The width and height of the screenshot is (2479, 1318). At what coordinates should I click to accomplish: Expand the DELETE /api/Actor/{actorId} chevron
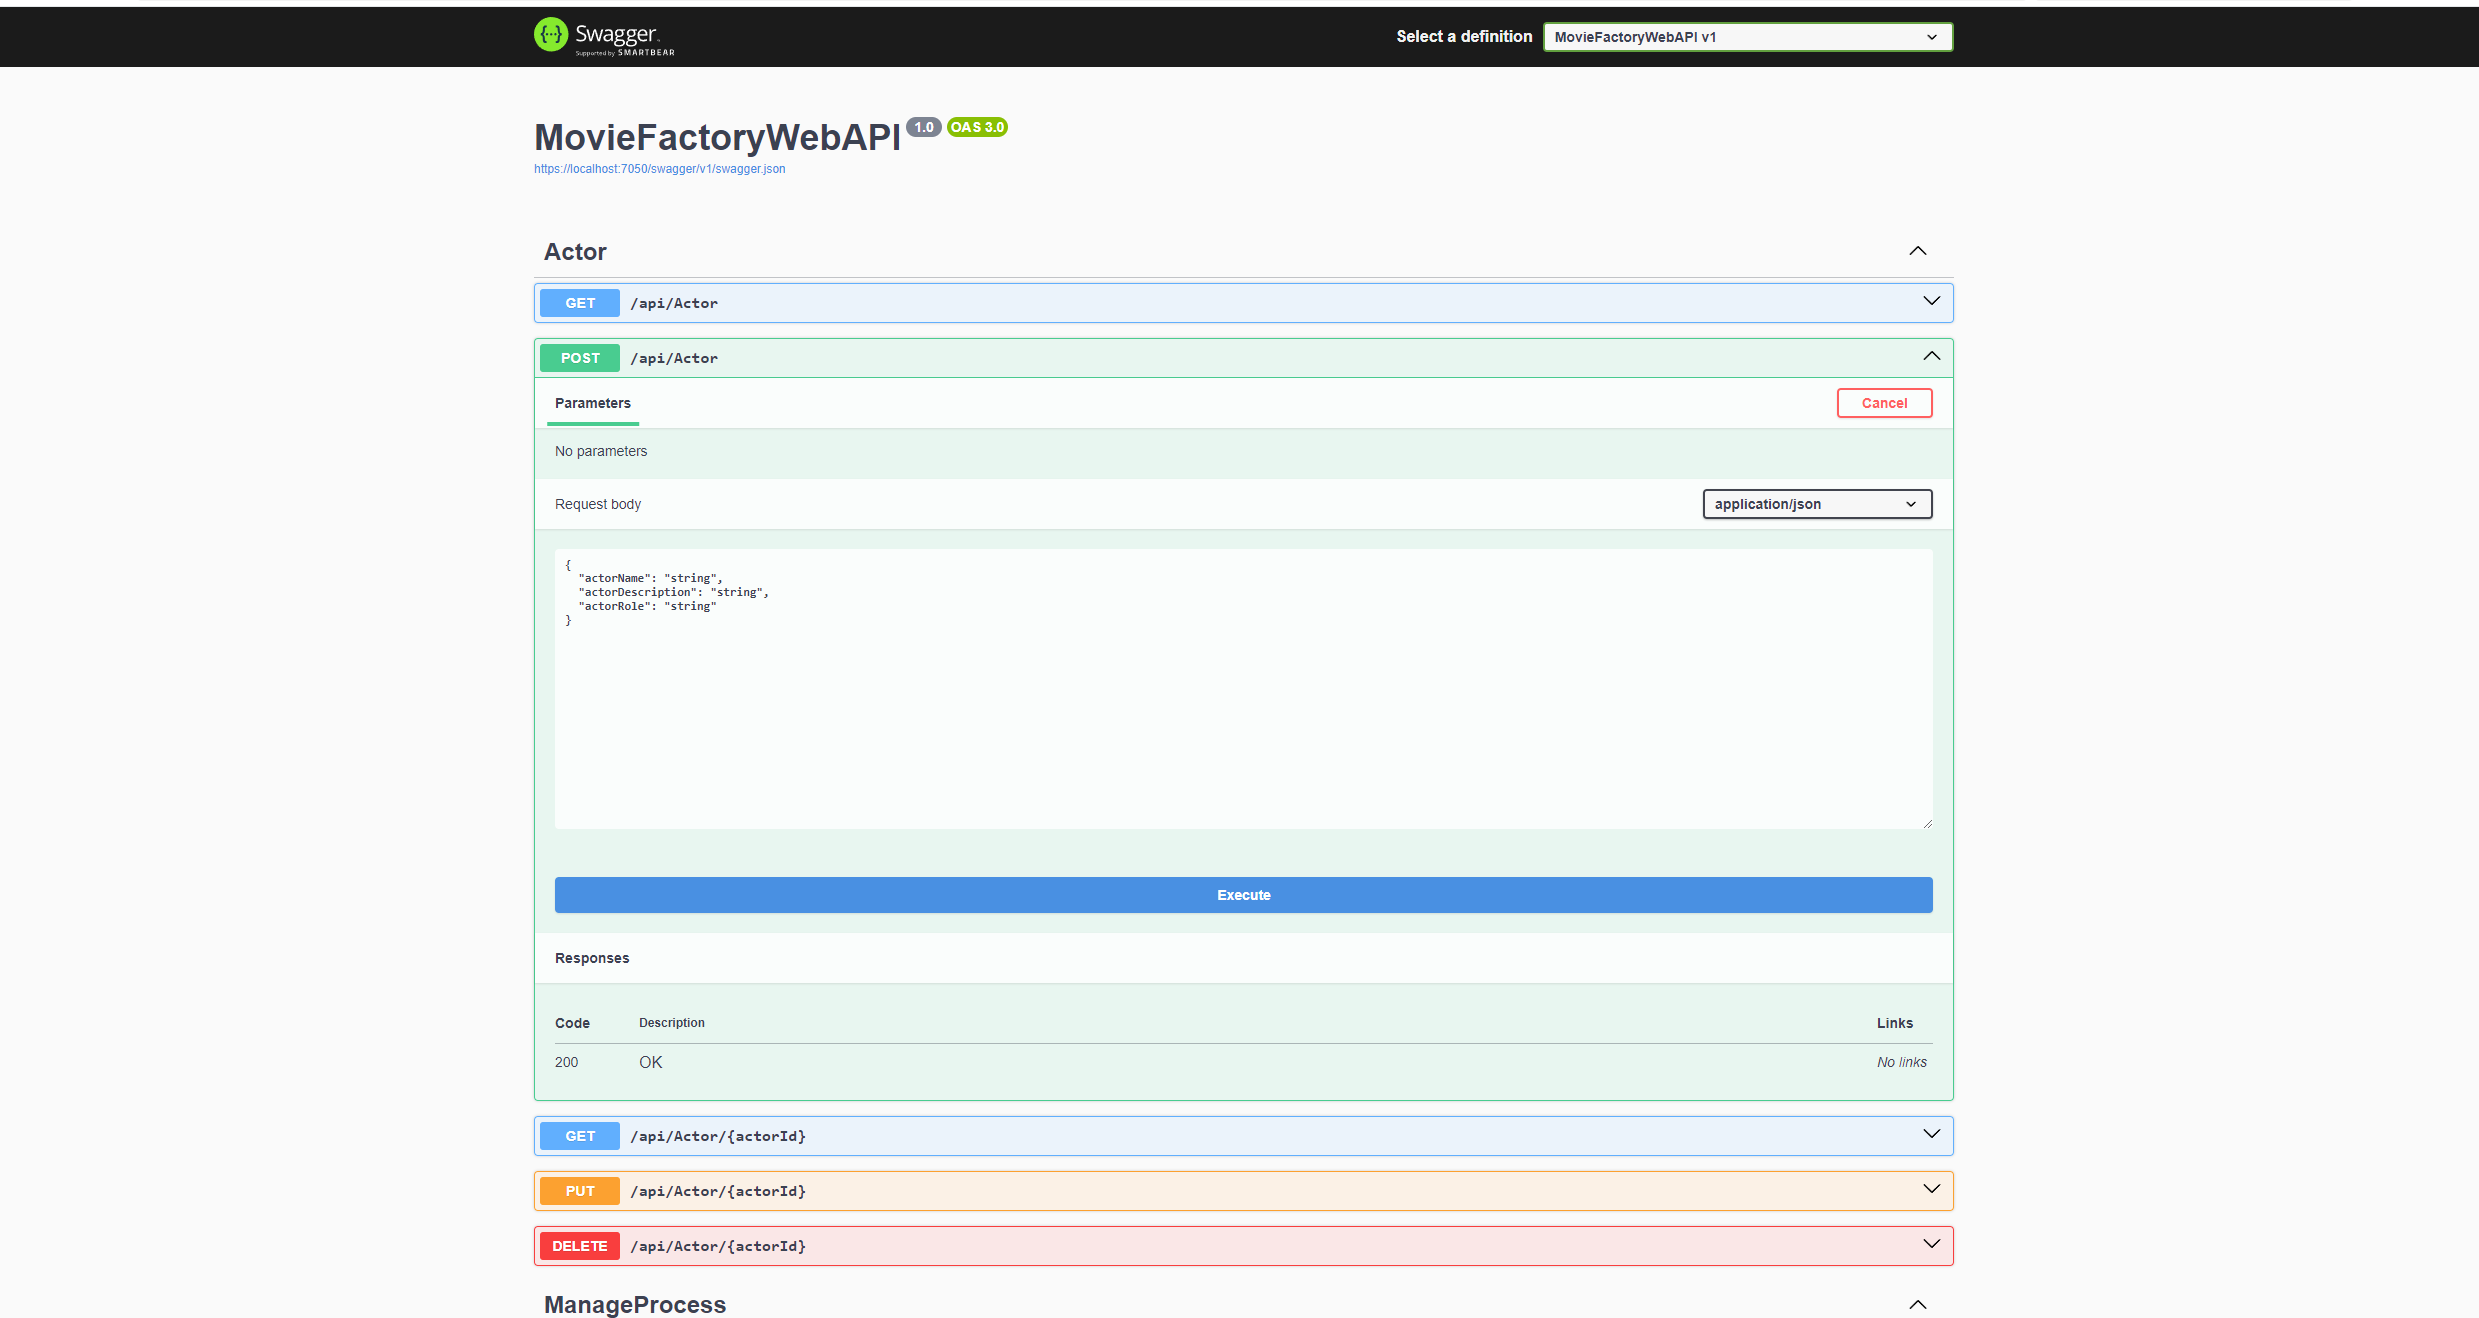(1931, 1245)
